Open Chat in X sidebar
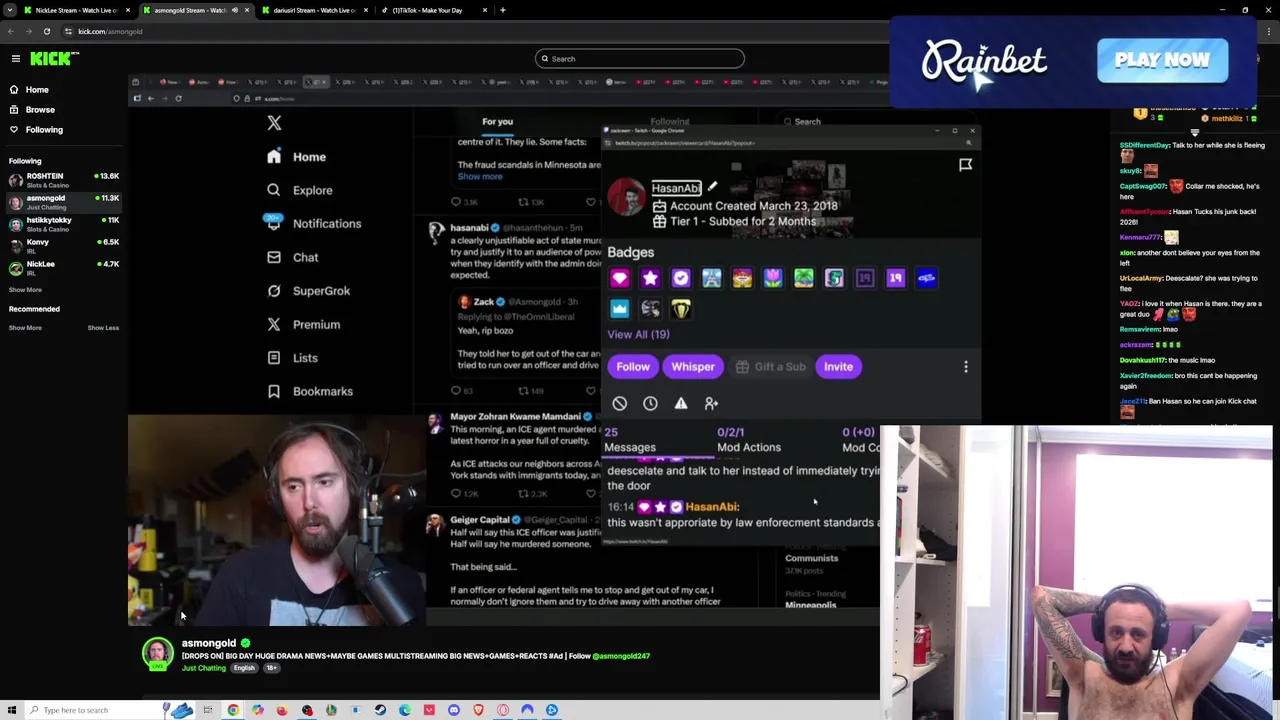The height and width of the screenshot is (720, 1280). [292, 257]
